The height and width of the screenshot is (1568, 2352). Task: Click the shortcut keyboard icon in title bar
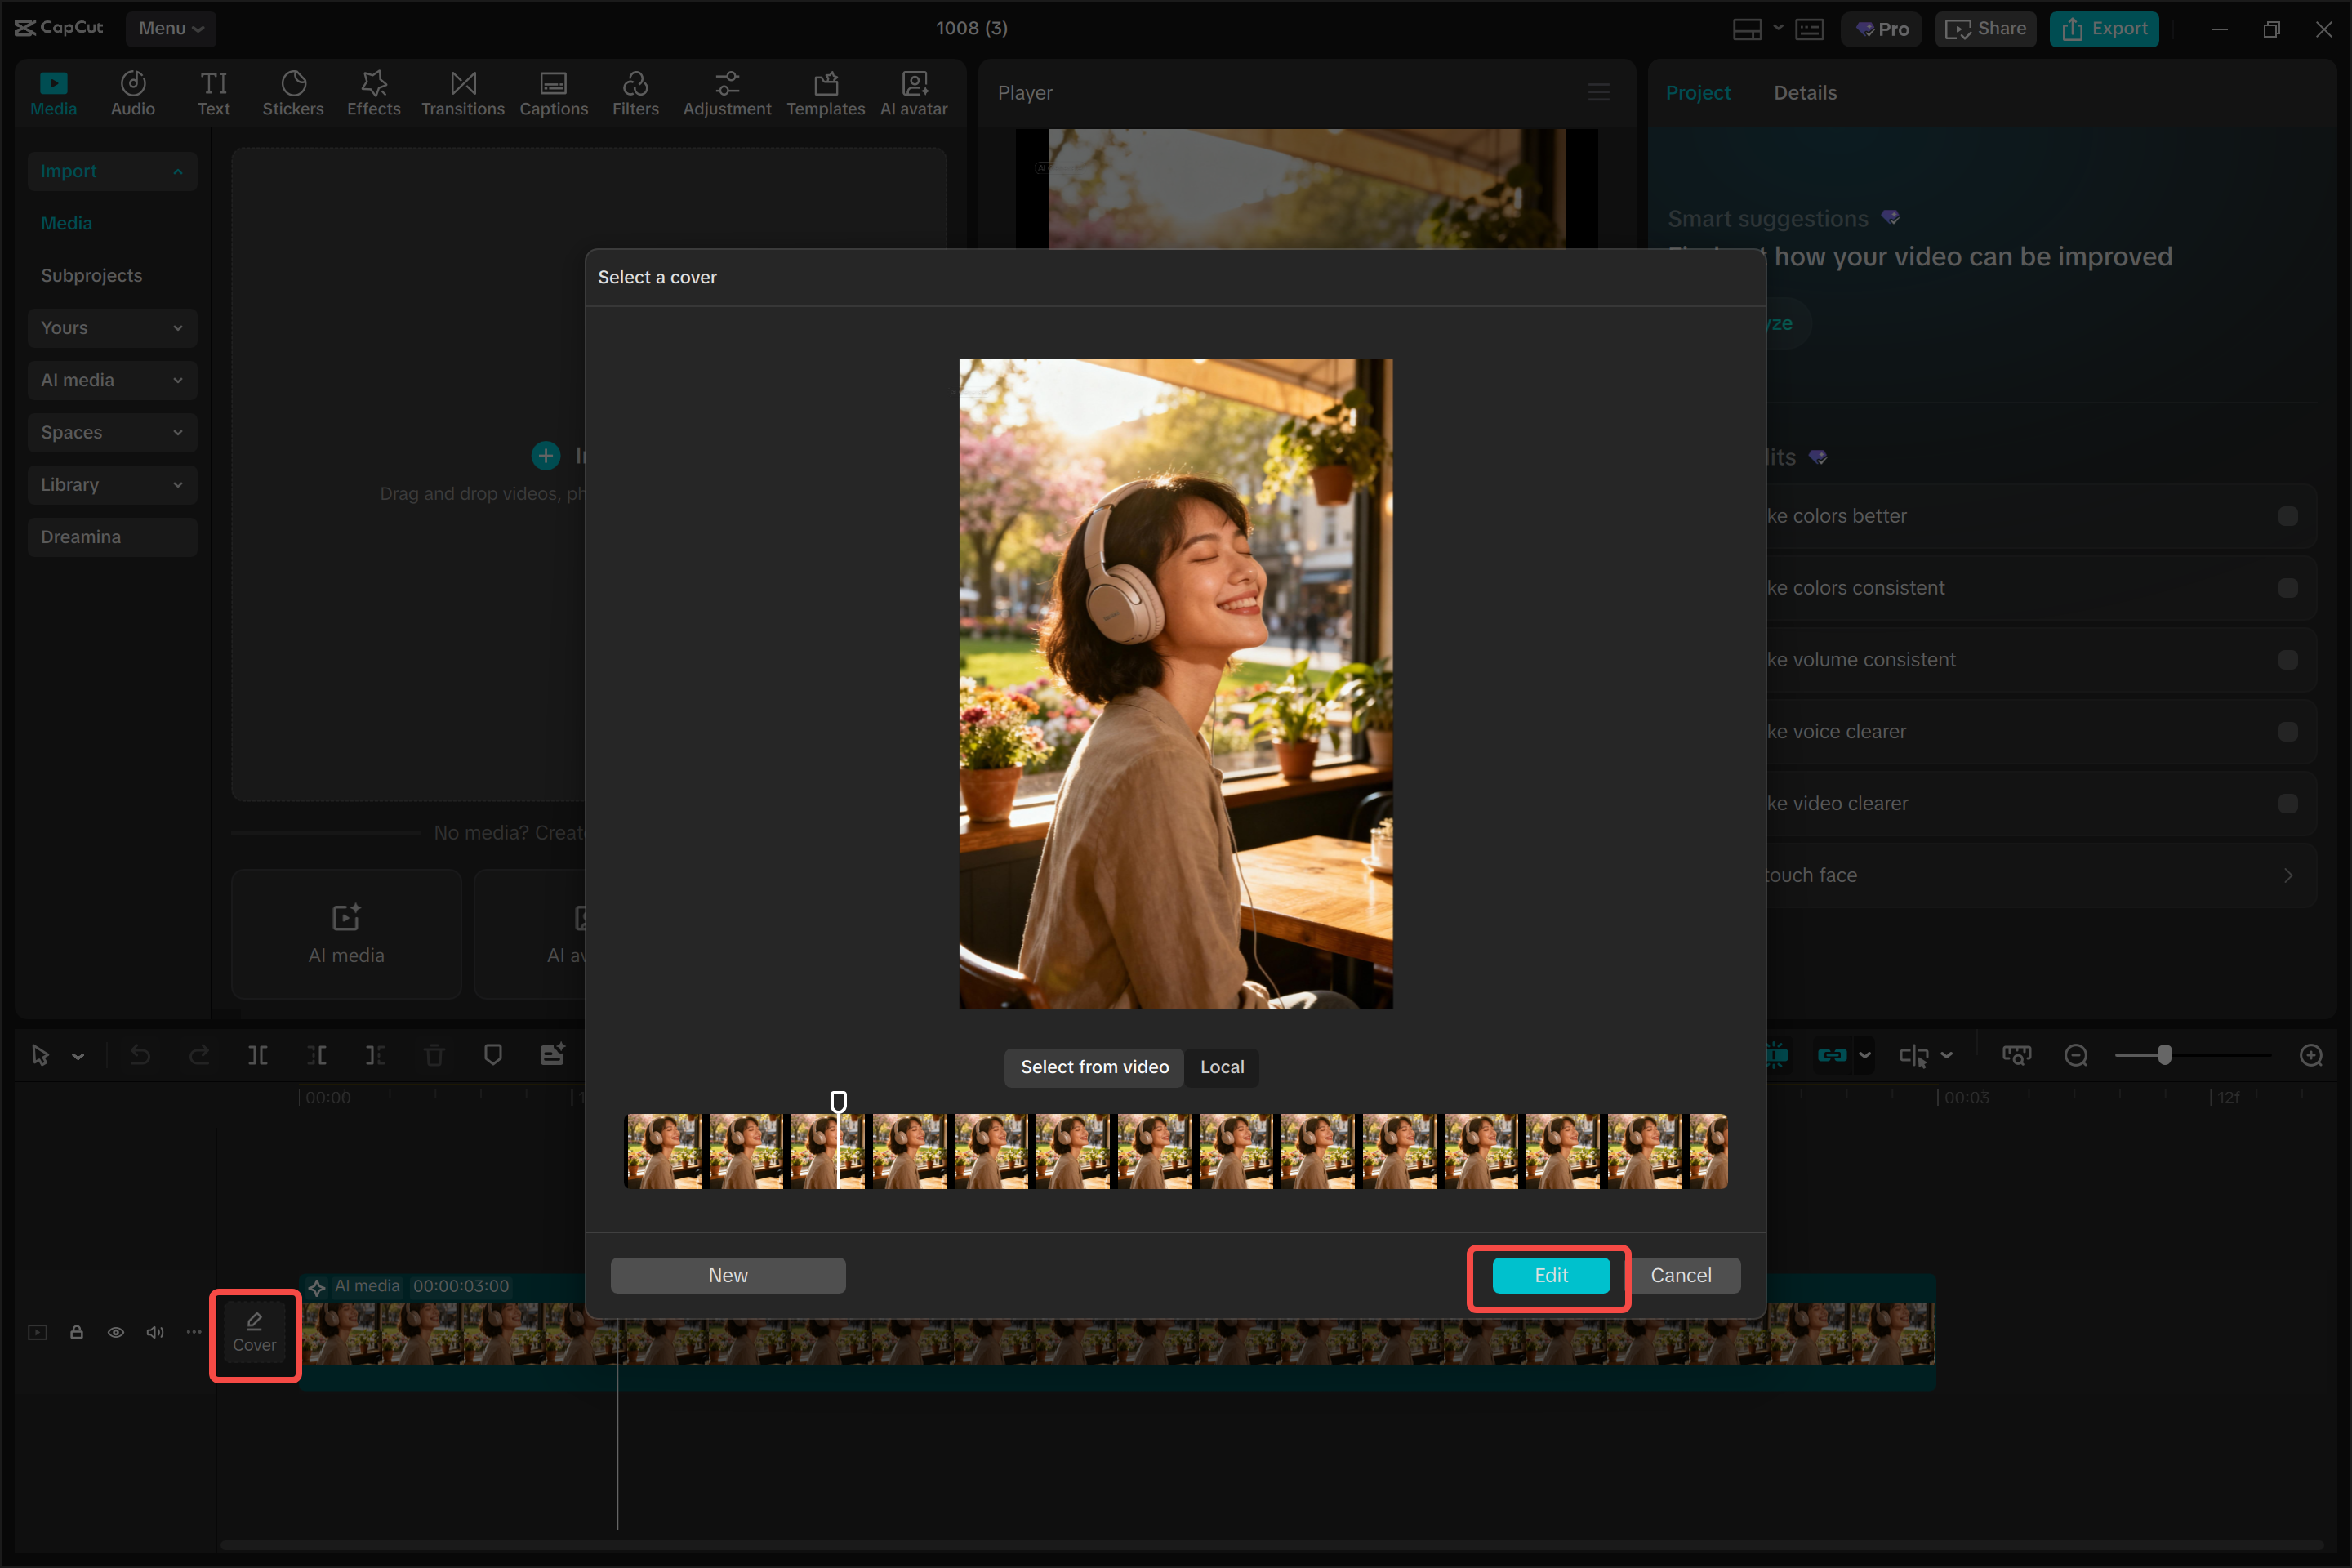(x=1810, y=29)
